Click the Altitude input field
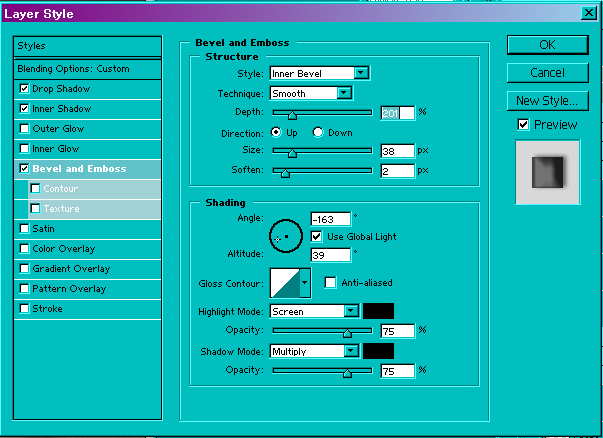The width and height of the screenshot is (603, 438). [x=330, y=255]
